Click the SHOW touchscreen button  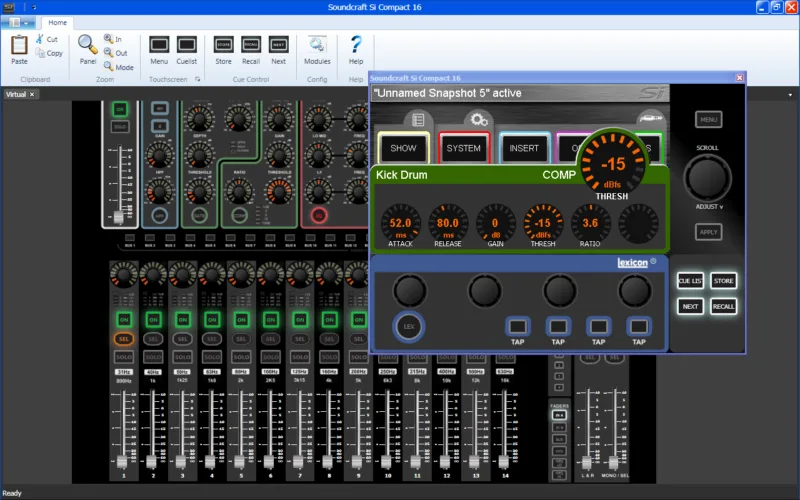pyautogui.click(x=403, y=148)
